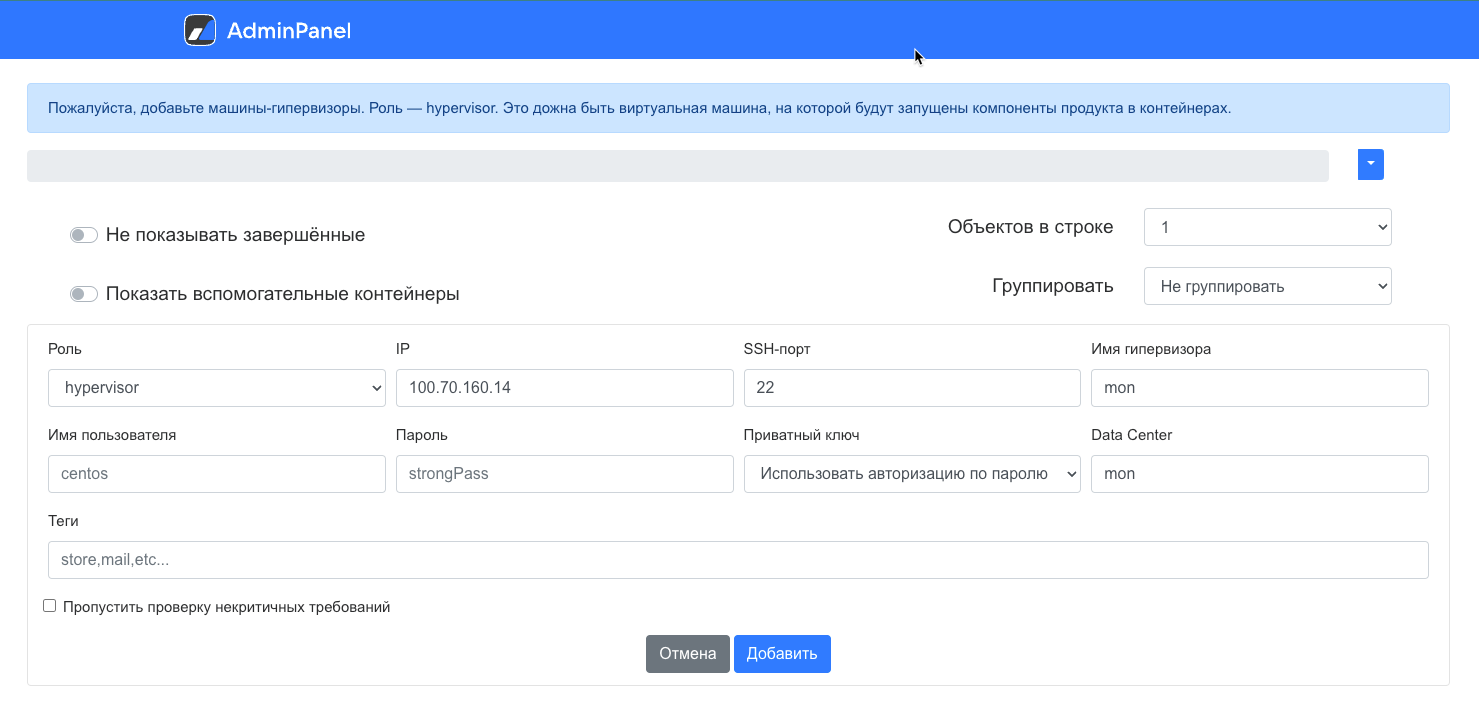Screen dimensions: 1479x715
Task: Click the 'Пароль' input field
Action: (x=564, y=474)
